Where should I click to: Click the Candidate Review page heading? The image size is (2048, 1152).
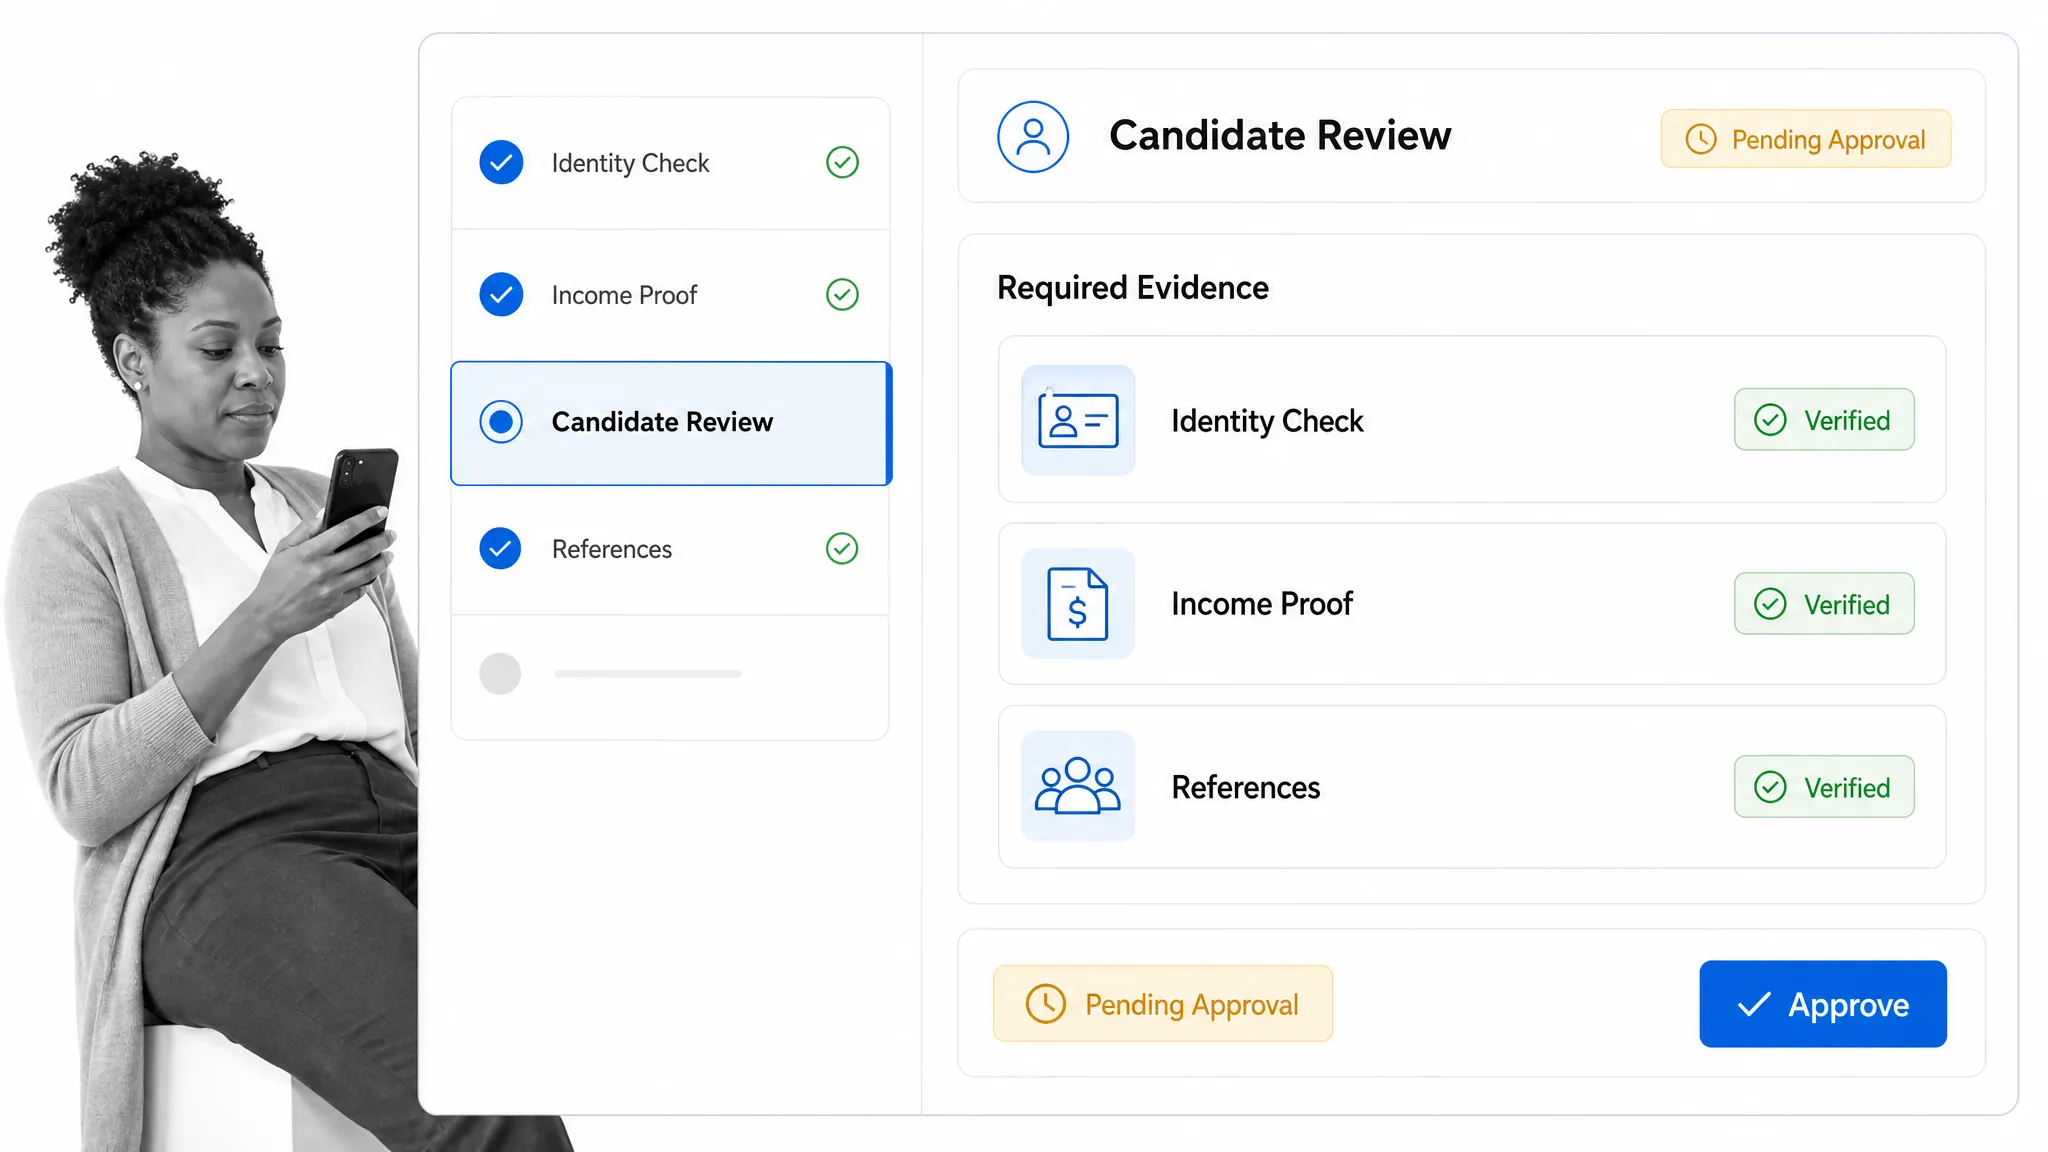pyautogui.click(x=1280, y=136)
